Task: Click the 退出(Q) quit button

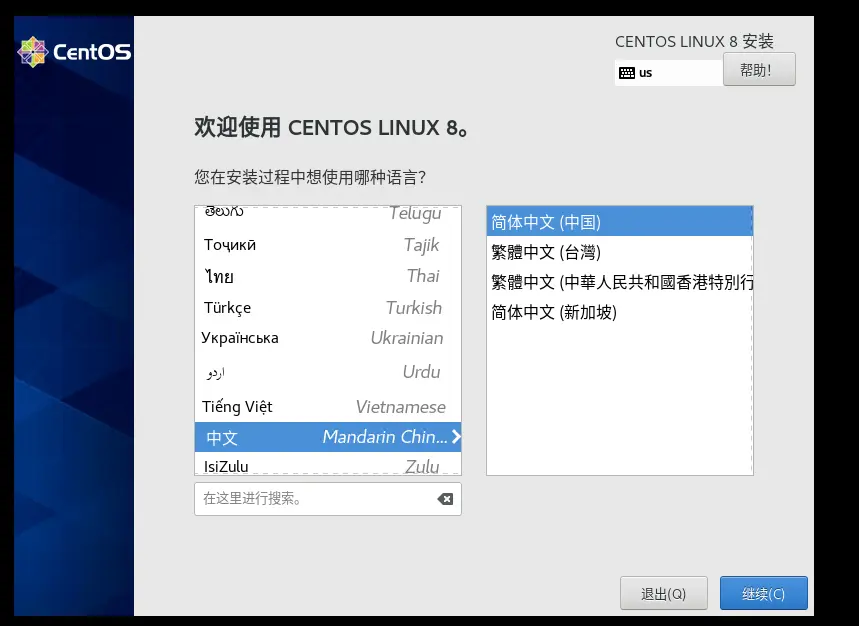Action: [663, 593]
